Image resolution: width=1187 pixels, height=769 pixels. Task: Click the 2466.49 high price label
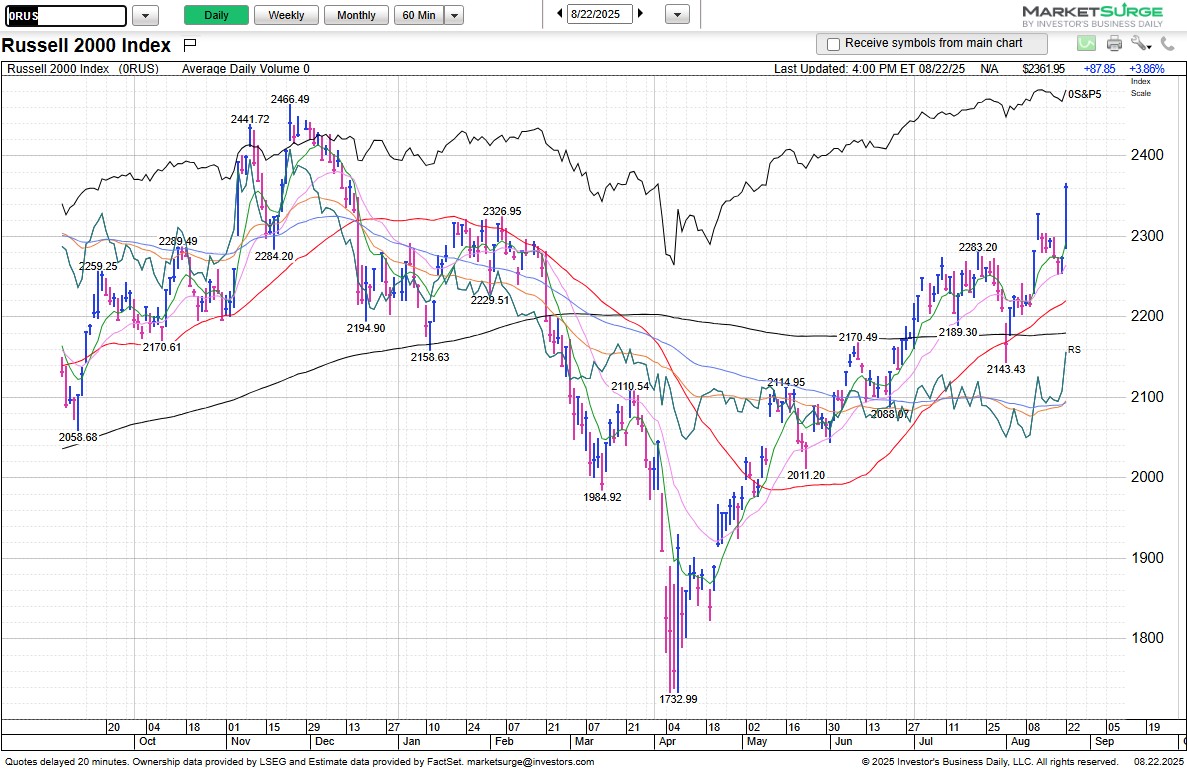pyautogui.click(x=290, y=99)
